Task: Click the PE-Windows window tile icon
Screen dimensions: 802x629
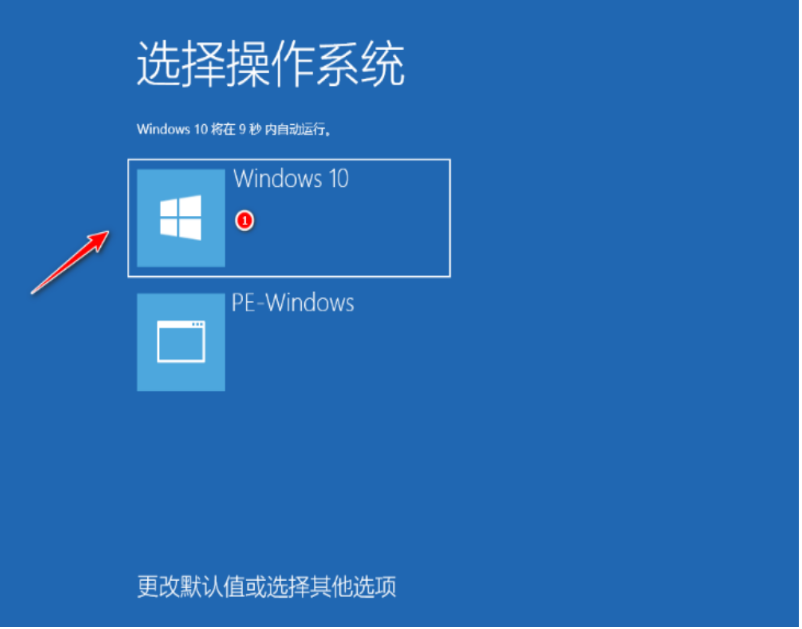Action: point(181,342)
